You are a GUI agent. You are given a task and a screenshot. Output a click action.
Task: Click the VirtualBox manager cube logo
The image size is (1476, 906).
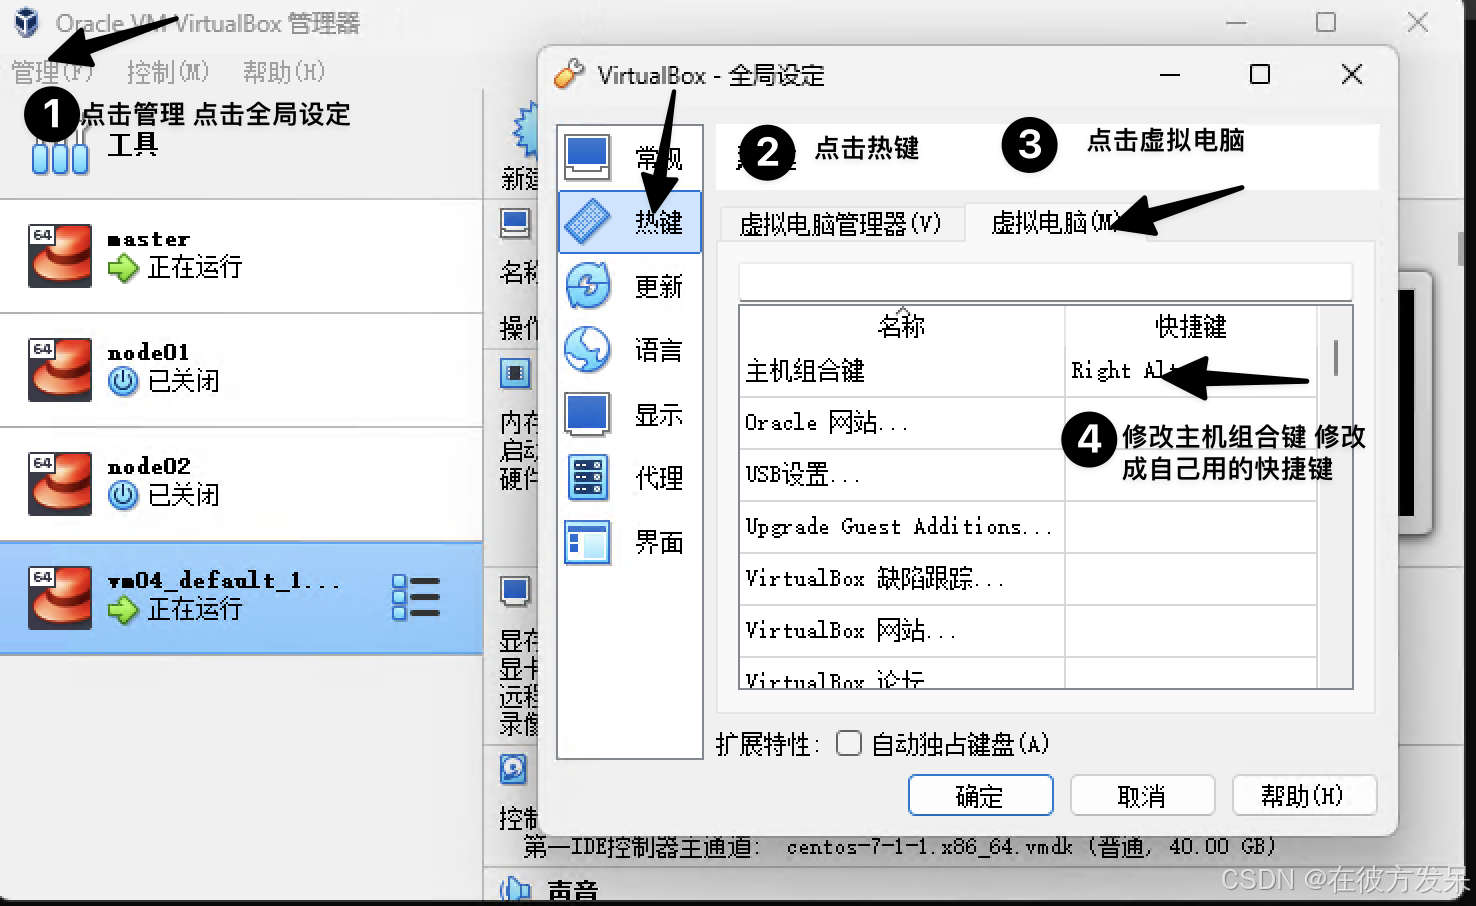(x=26, y=22)
